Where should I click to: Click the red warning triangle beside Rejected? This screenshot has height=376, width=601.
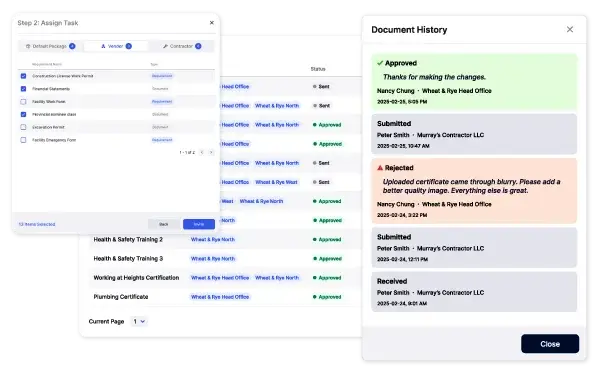(380, 168)
